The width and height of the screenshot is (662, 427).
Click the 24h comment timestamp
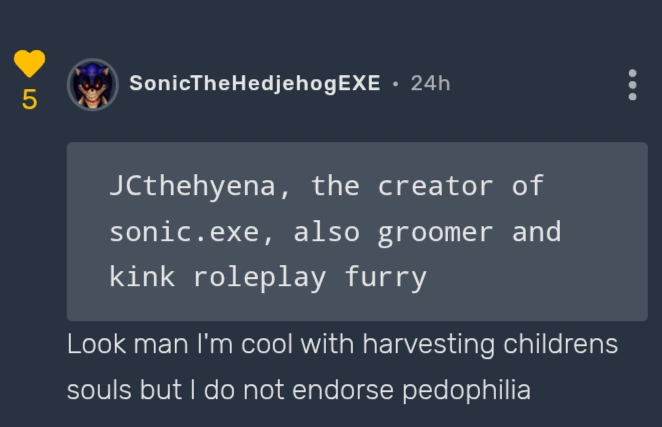[430, 83]
